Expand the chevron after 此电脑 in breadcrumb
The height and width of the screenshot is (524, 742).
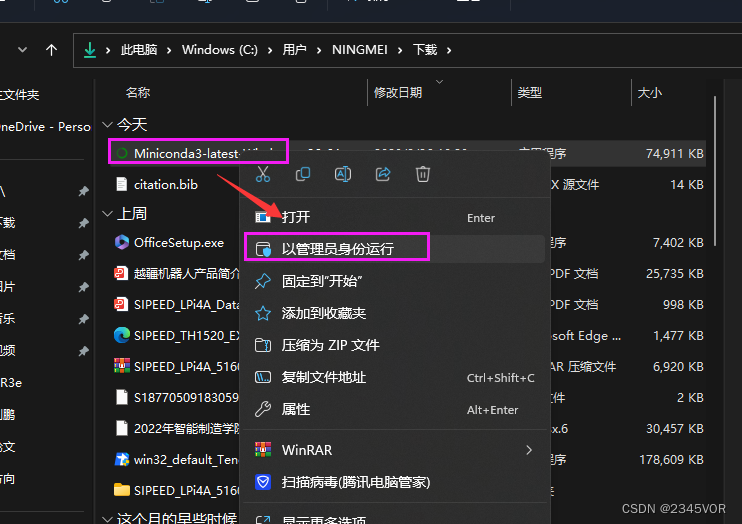pyautogui.click(x=169, y=50)
